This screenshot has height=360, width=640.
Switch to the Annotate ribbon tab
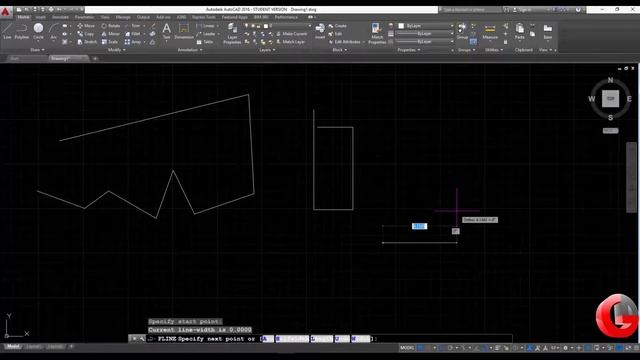(x=60, y=17)
